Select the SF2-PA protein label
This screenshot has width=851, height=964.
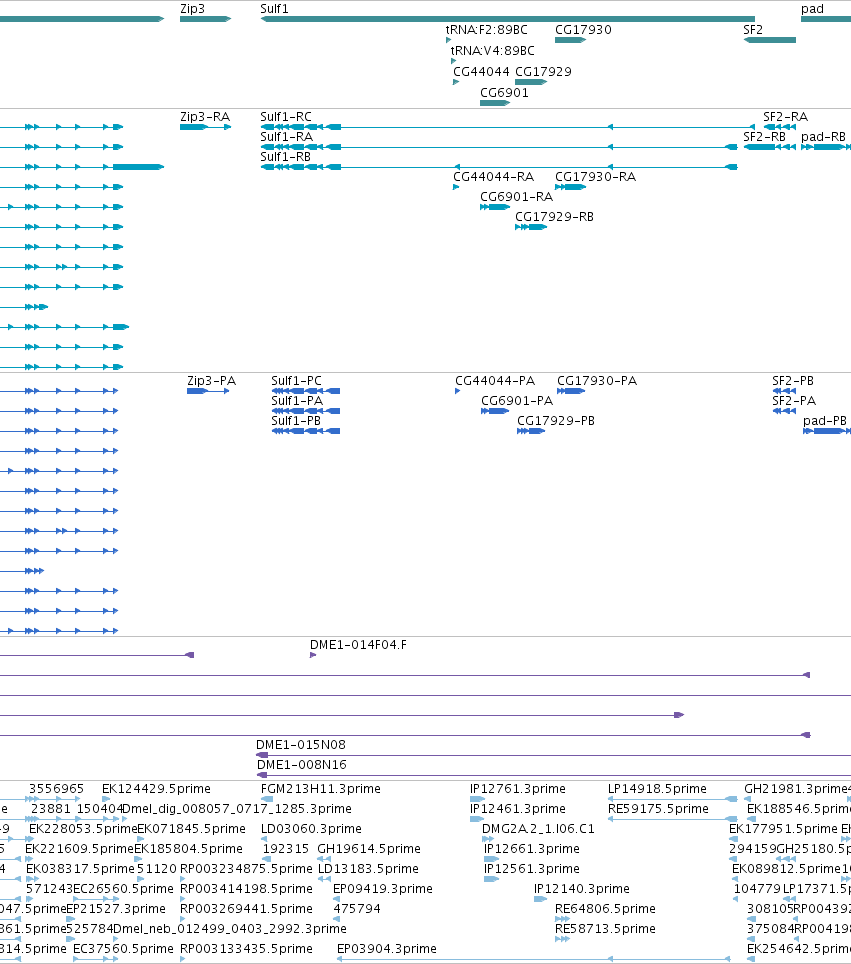click(x=794, y=400)
